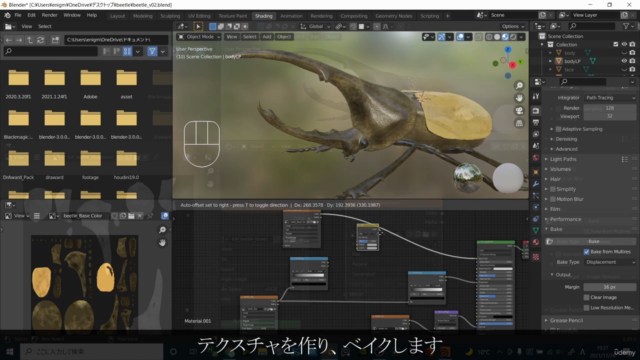
Task: Open the Help menu
Action: 92,15
